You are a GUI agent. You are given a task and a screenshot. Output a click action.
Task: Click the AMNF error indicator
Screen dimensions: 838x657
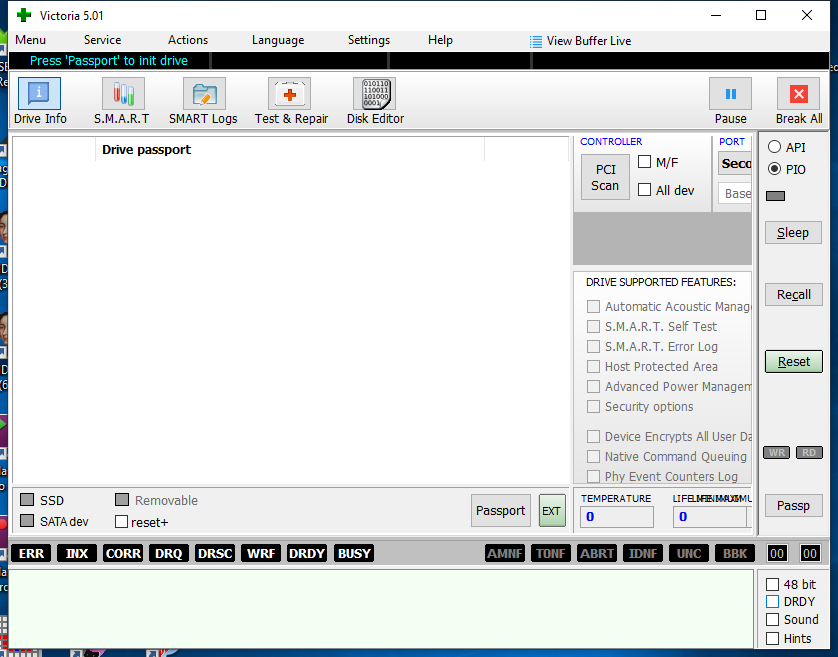505,553
